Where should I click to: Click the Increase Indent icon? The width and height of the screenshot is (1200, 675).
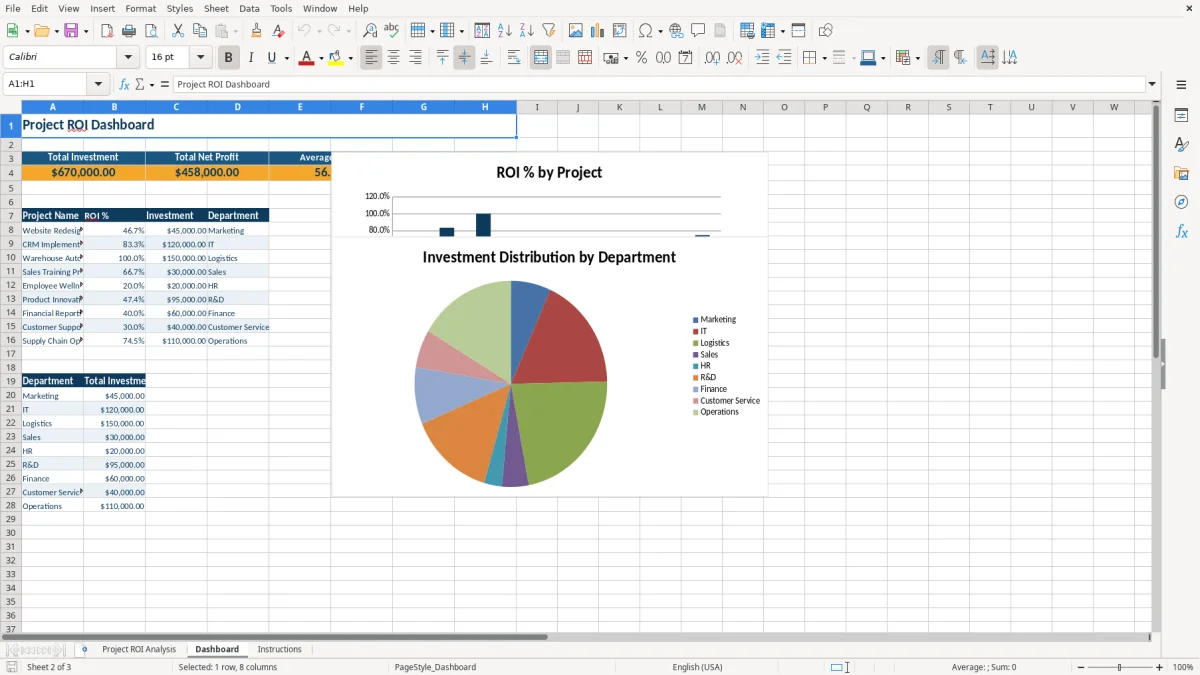pos(762,58)
